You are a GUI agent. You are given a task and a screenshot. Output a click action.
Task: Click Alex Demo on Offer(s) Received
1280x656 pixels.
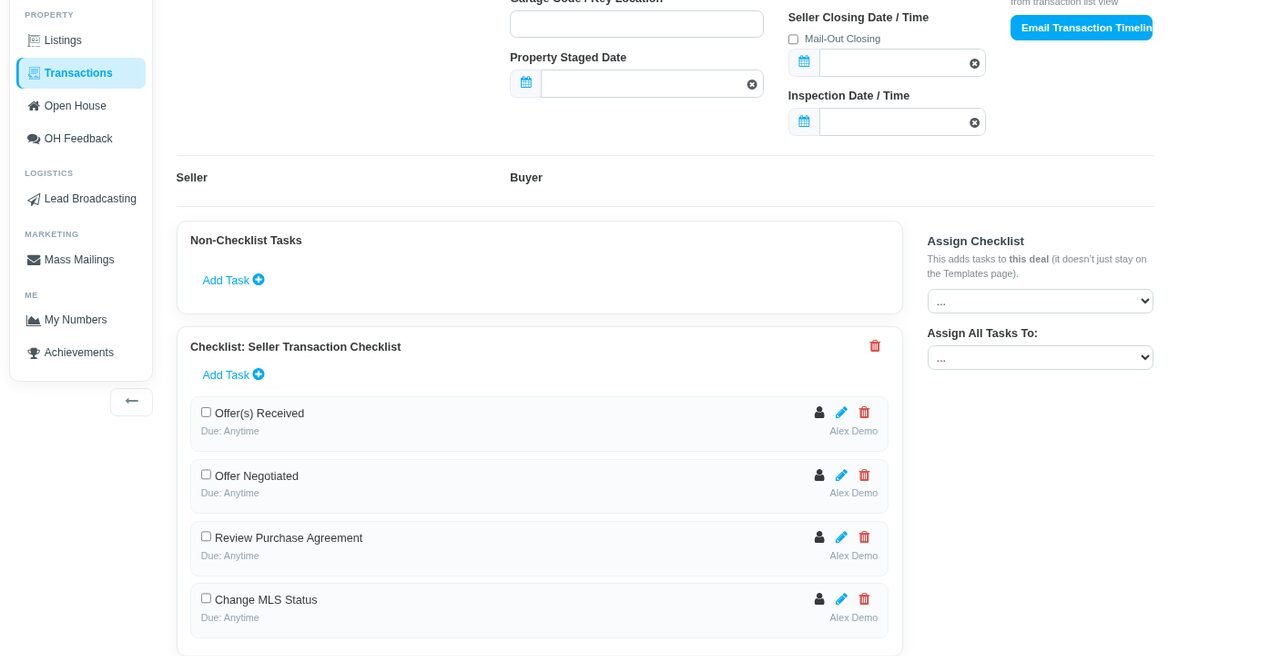point(853,431)
